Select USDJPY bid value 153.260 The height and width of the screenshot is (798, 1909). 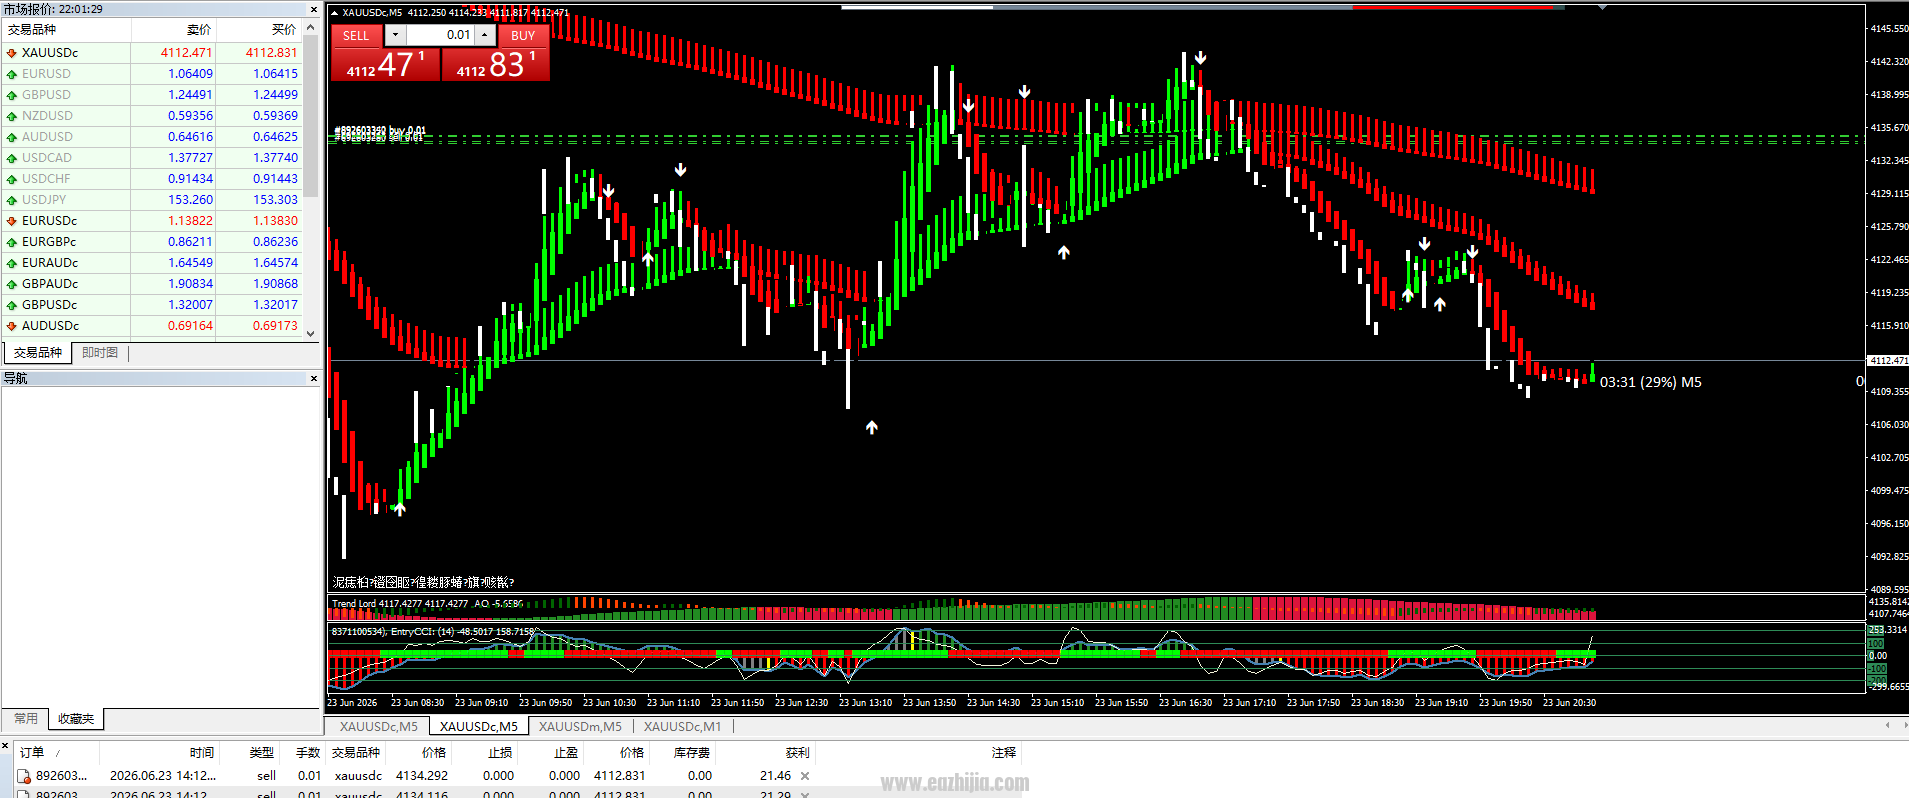click(191, 200)
